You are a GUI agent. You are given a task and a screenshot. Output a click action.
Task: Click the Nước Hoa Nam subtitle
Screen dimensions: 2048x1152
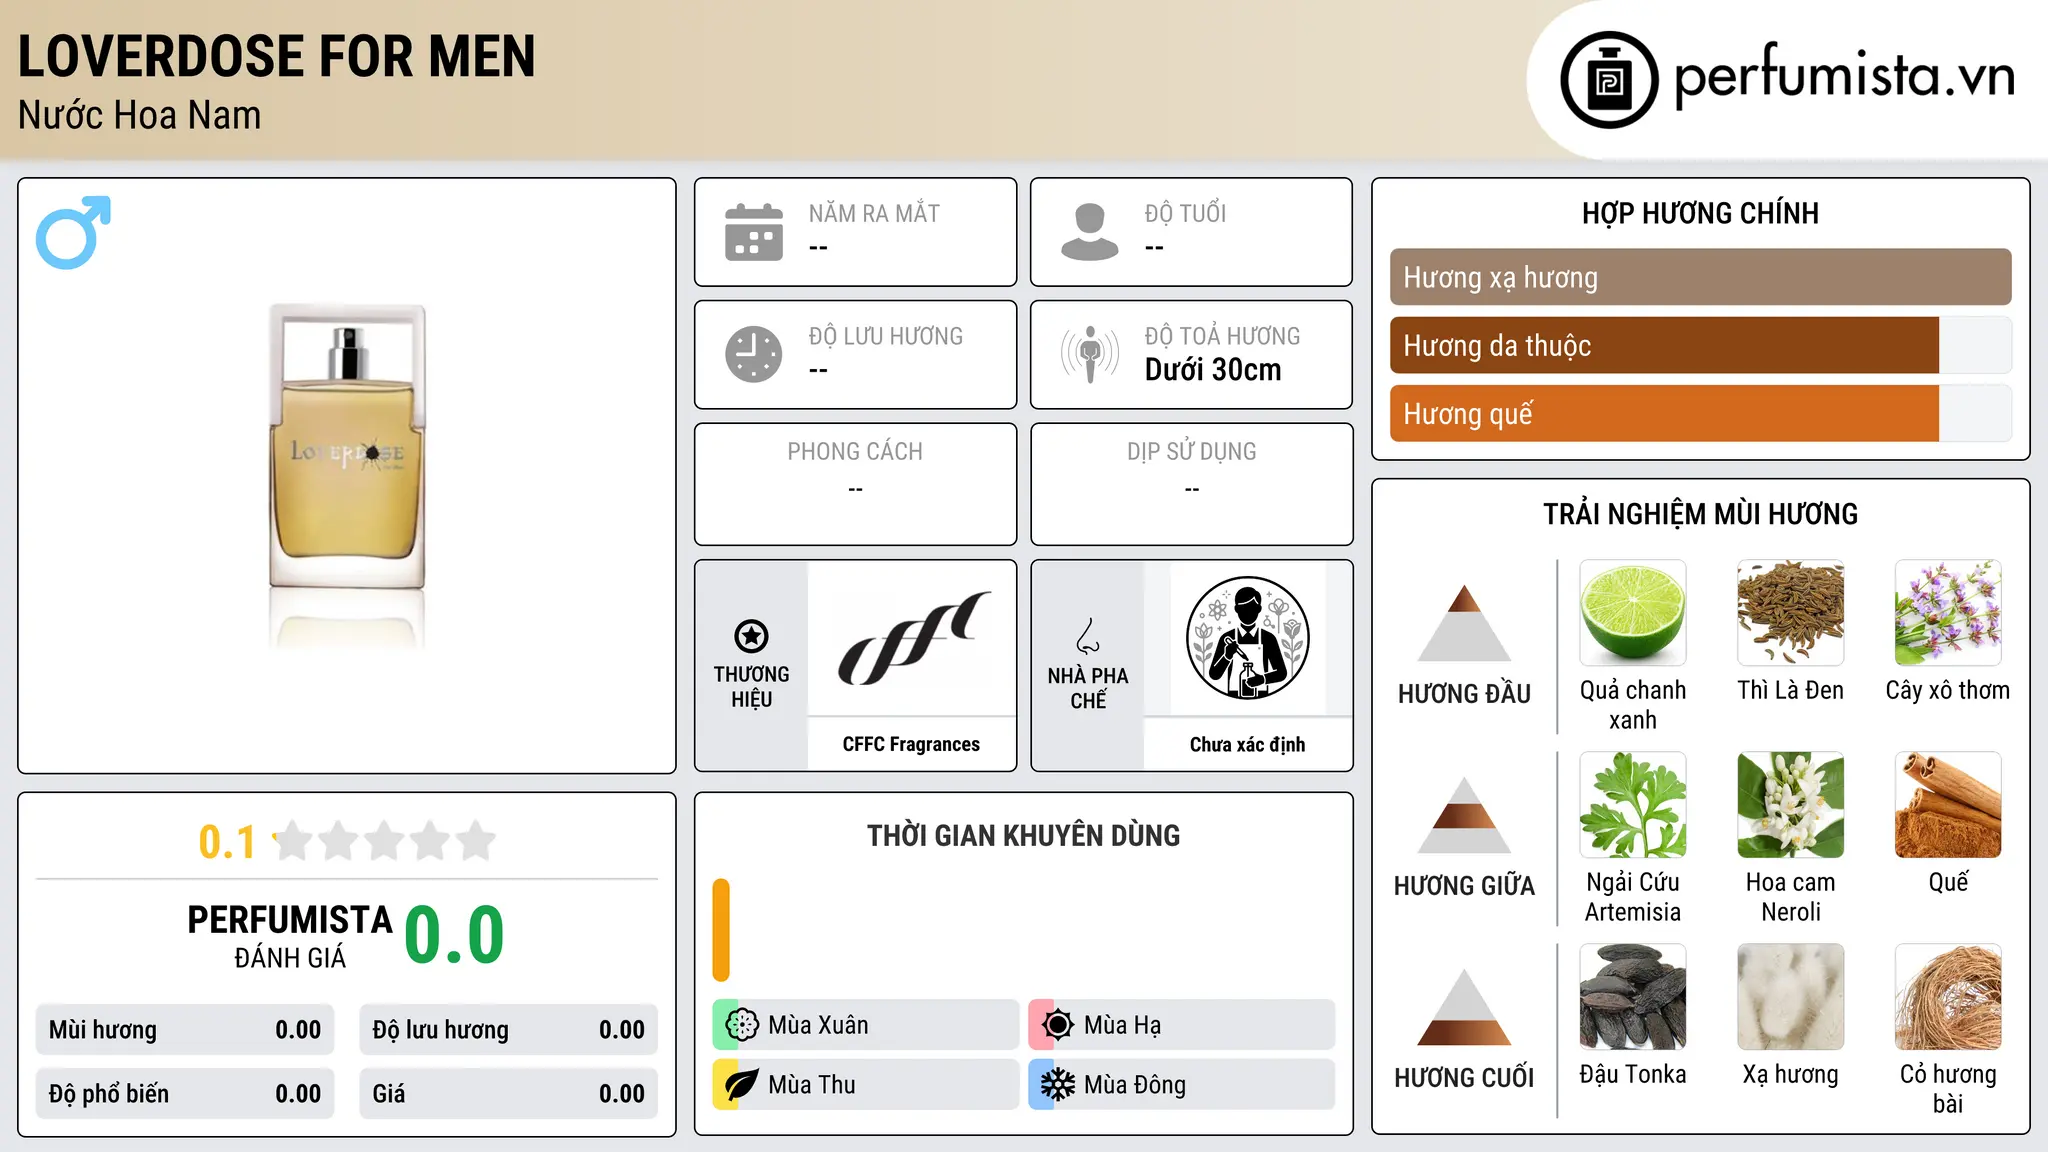pos(140,115)
